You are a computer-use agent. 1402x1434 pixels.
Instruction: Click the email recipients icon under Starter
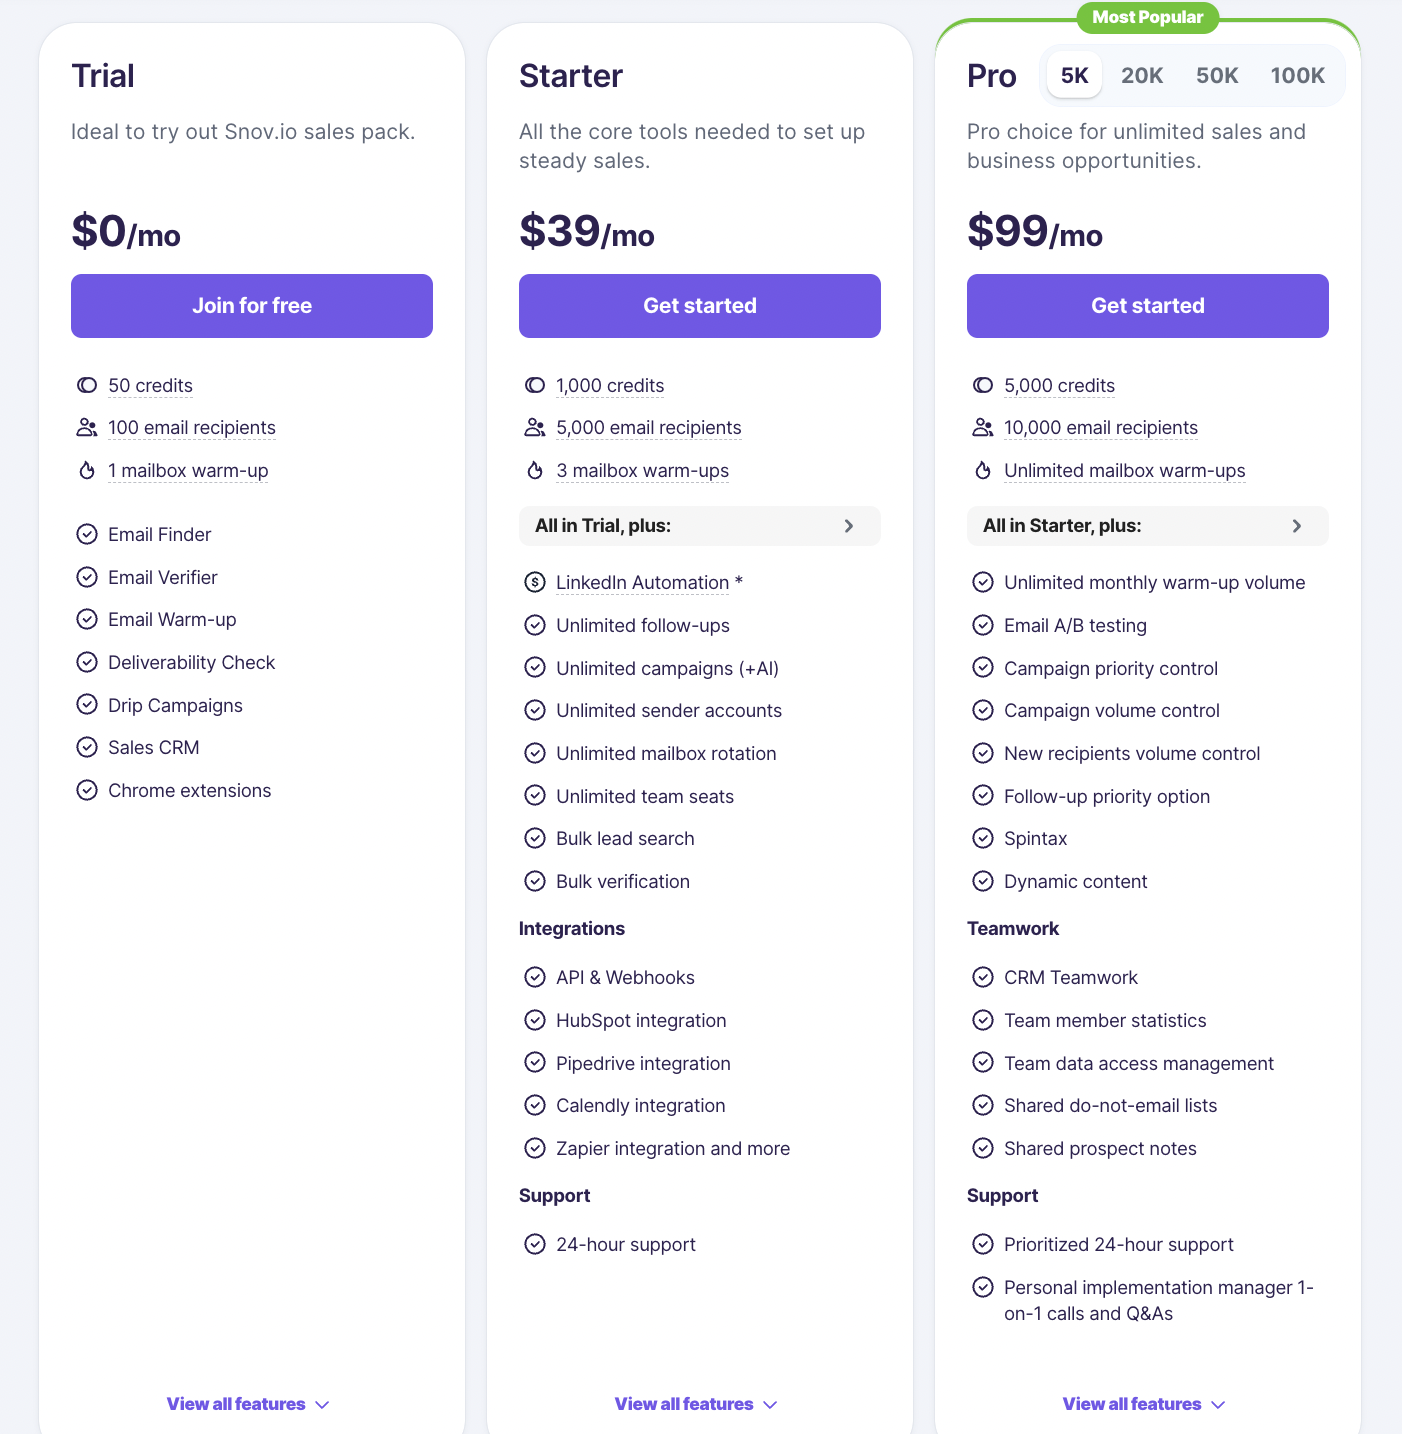[534, 427]
